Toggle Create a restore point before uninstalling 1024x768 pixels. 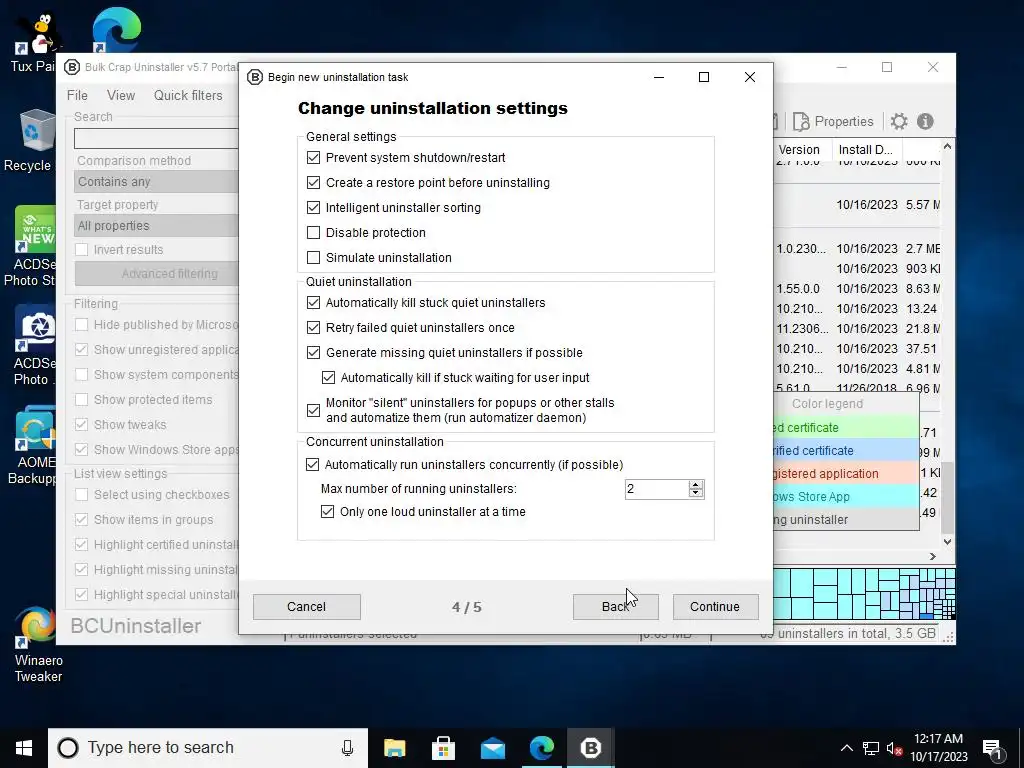click(313, 183)
